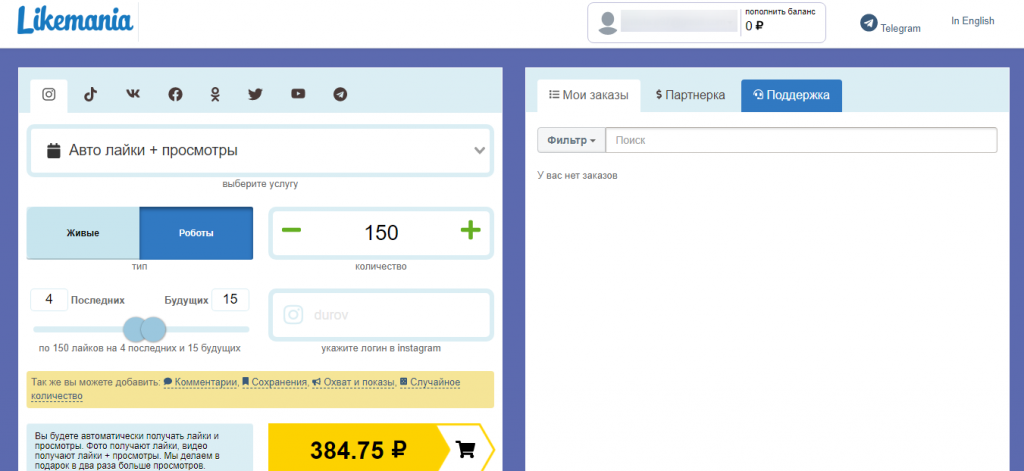This screenshot has height=471, width=1024.
Task: Click the user avatar icon
Action: pyautogui.click(x=608, y=23)
